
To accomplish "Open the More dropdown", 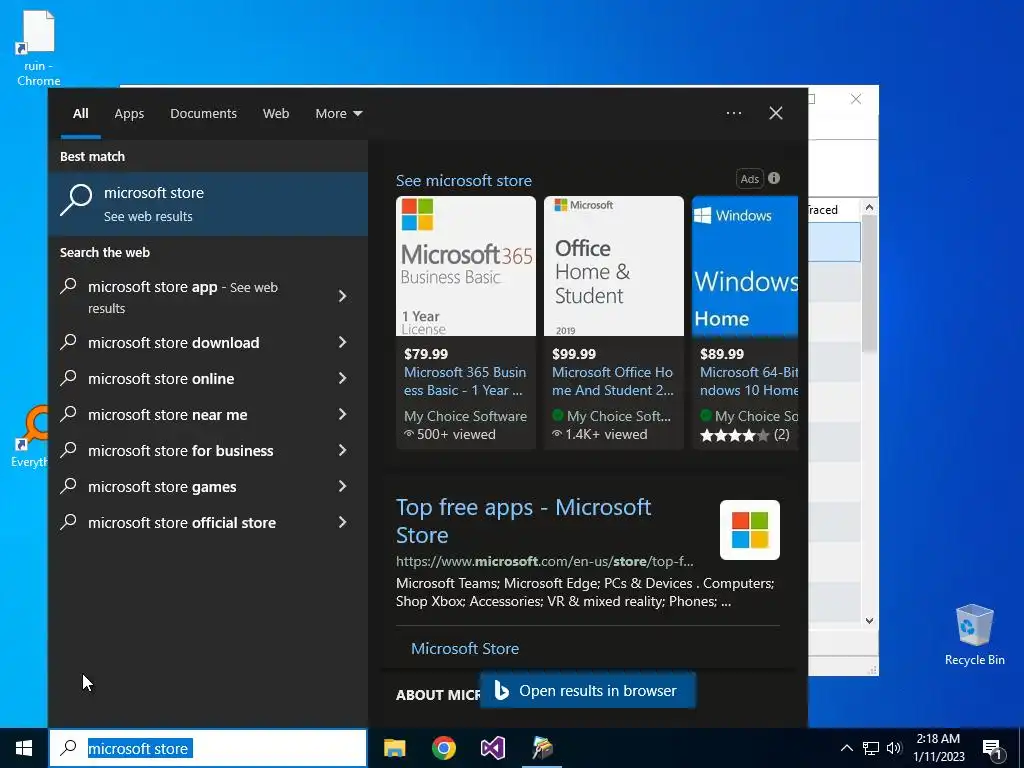I will coord(338,114).
